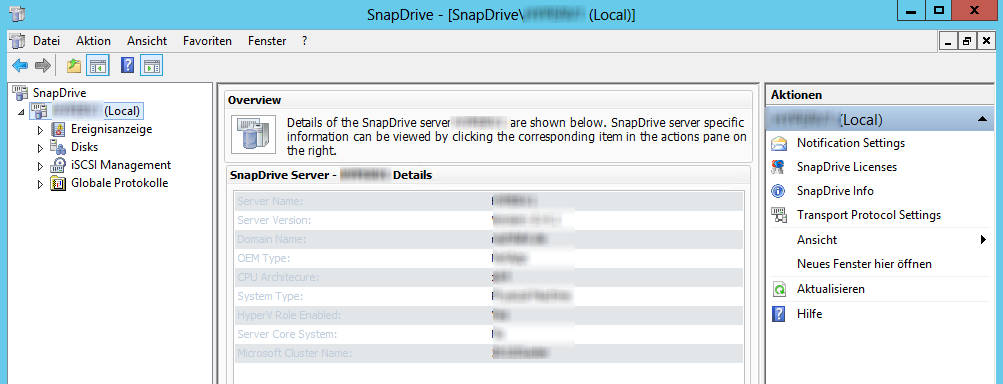Click the OEM Type row label
The width and height of the screenshot is (1003, 384).
pyautogui.click(x=264, y=259)
